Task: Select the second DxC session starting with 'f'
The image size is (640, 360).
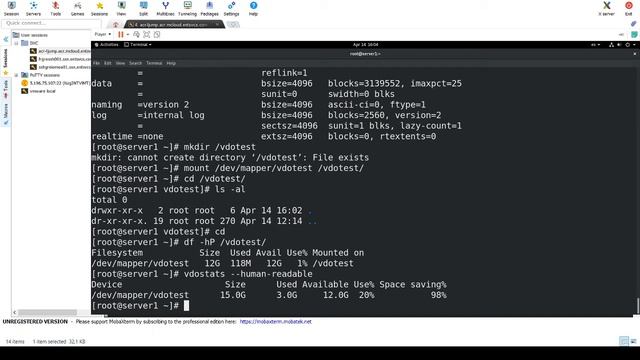Action: click(x=60, y=59)
